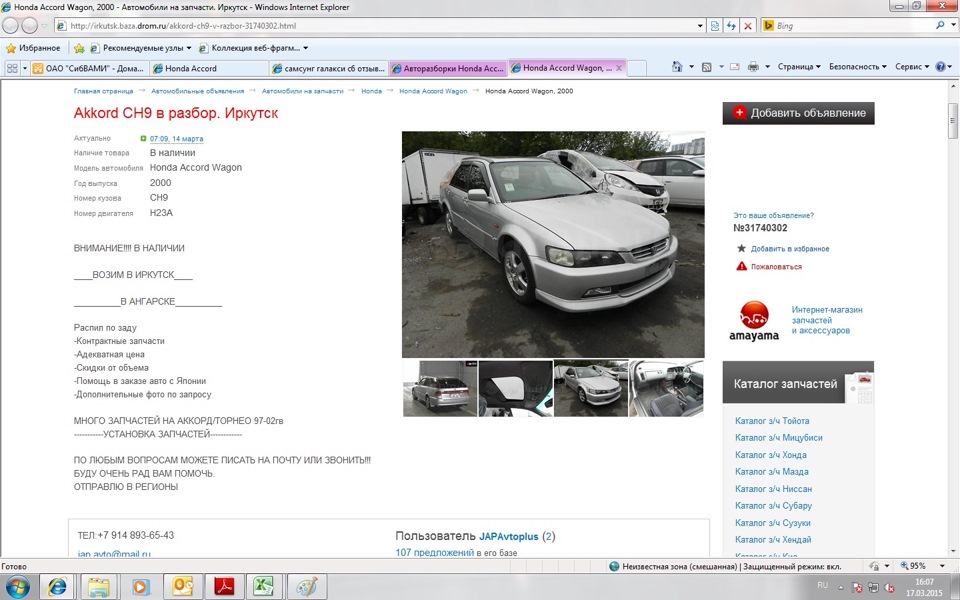Open Каталог з/ч Субару link
This screenshot has height=600, width=960.
click(773, 506)
